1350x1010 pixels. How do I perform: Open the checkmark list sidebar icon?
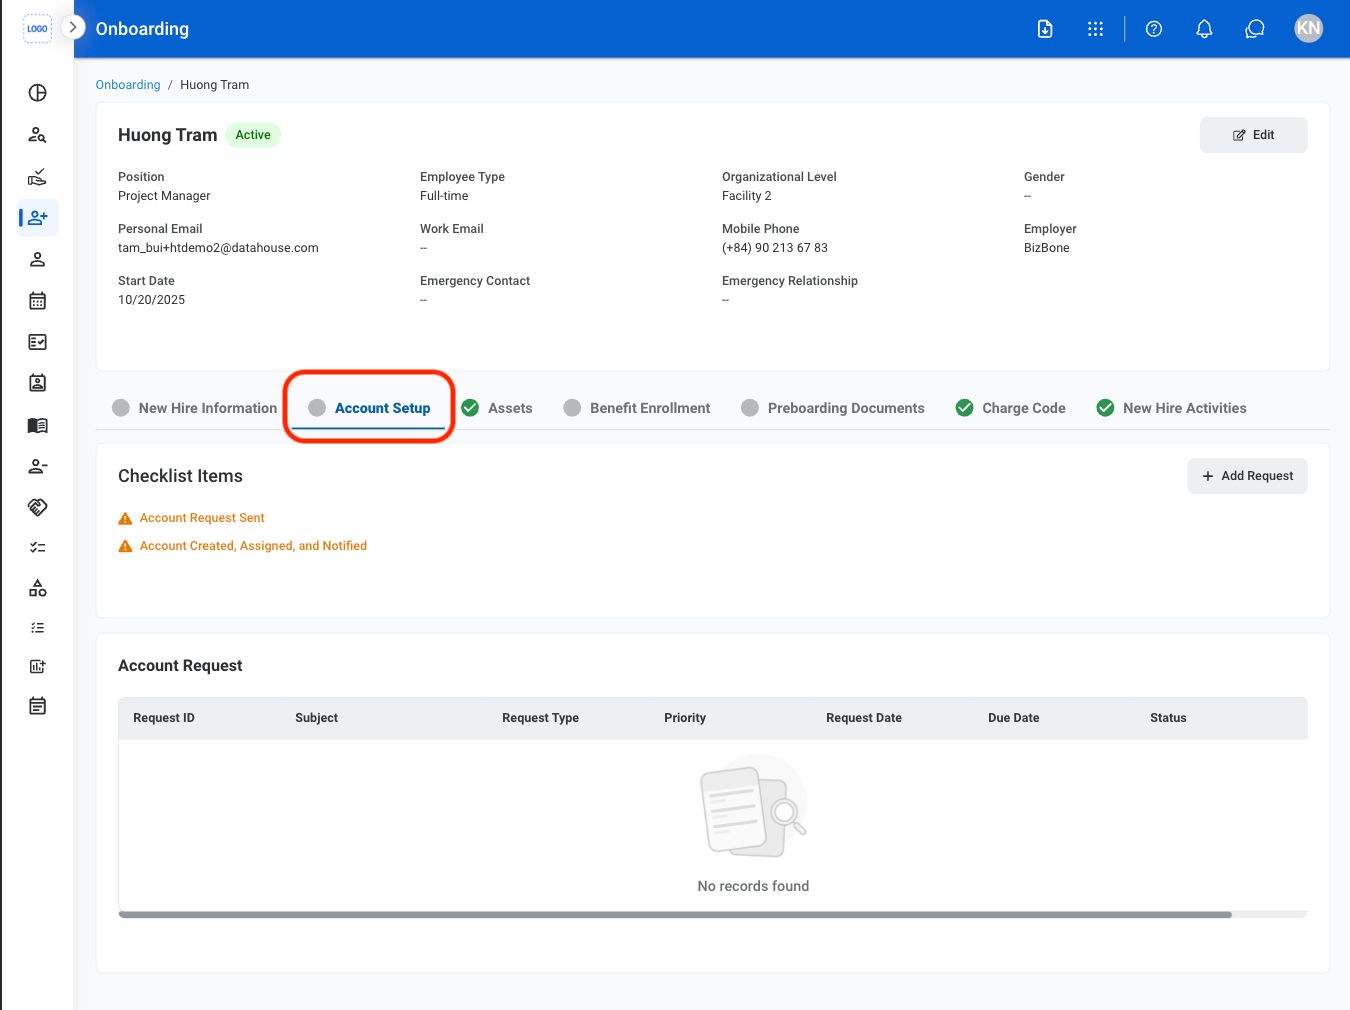pyautogui.click(x=38, y=547)
